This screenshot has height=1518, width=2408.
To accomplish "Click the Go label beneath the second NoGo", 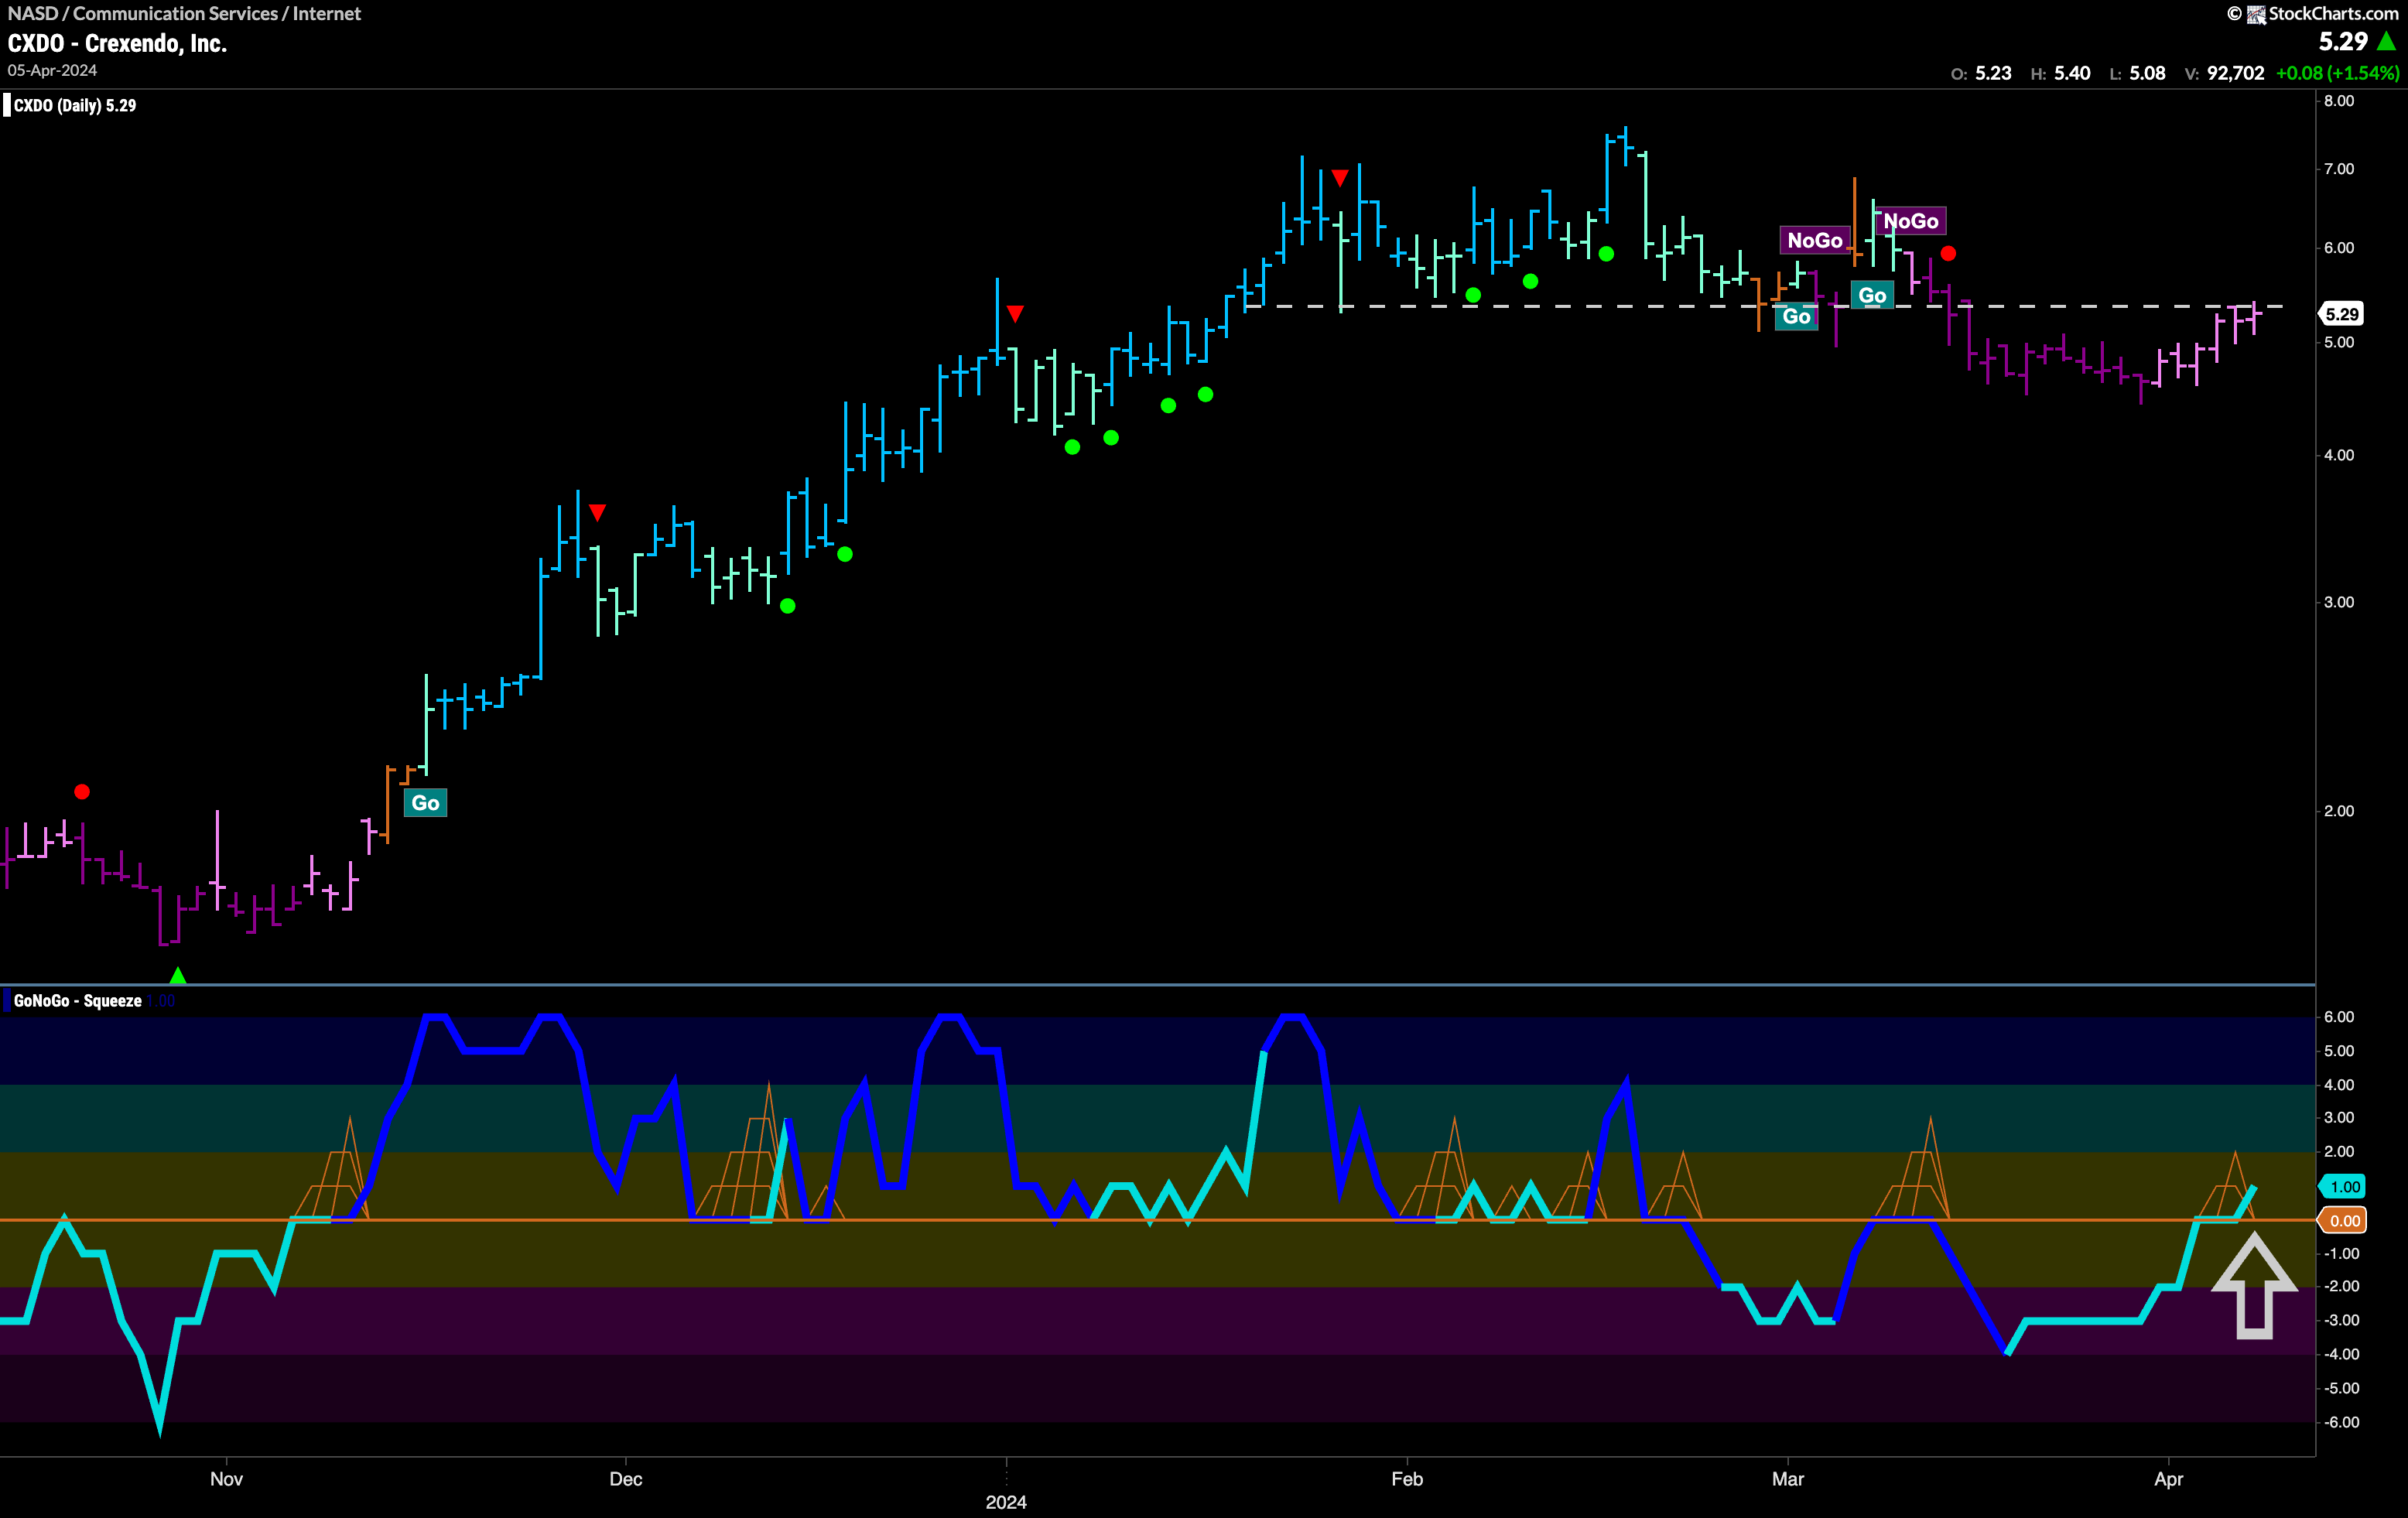I will pos(1872,295).
